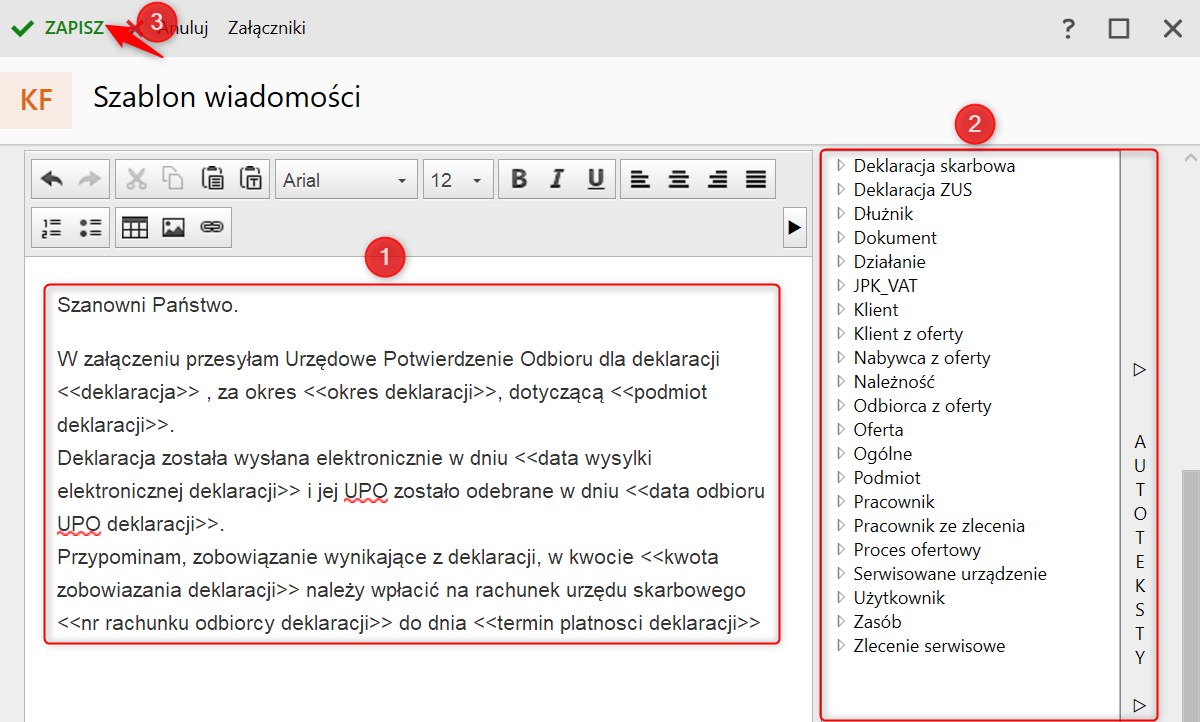Click the scrollbar up arrow

(1190, 157)
